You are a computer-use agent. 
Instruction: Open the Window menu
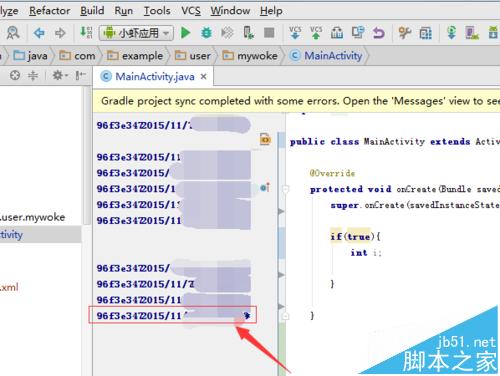click(230, 11)
